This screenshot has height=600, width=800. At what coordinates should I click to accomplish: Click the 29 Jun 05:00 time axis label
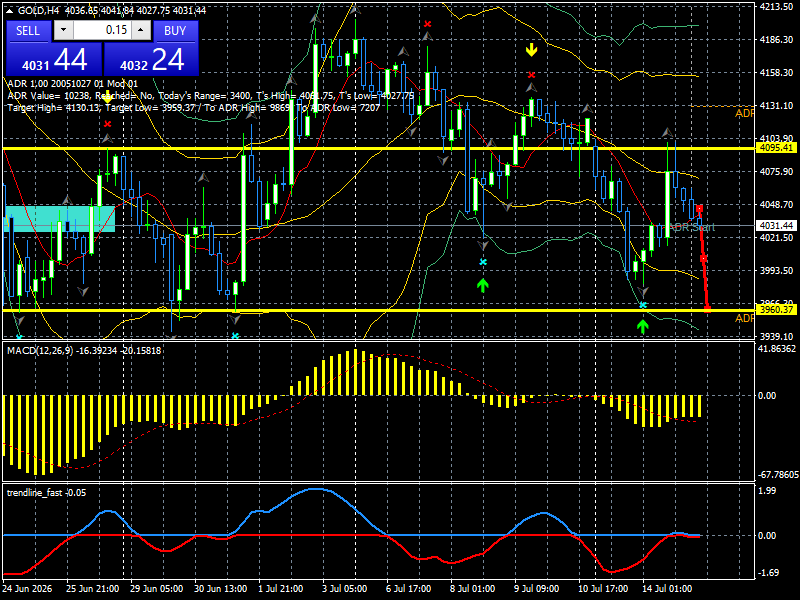tap(156, 589)
